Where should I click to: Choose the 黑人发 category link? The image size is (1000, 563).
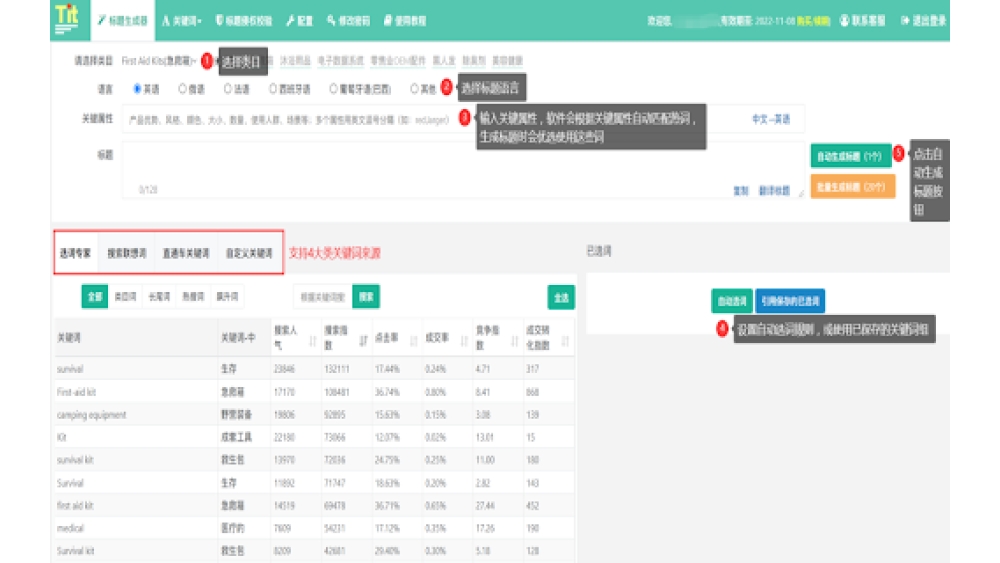(x=444, y=61)
